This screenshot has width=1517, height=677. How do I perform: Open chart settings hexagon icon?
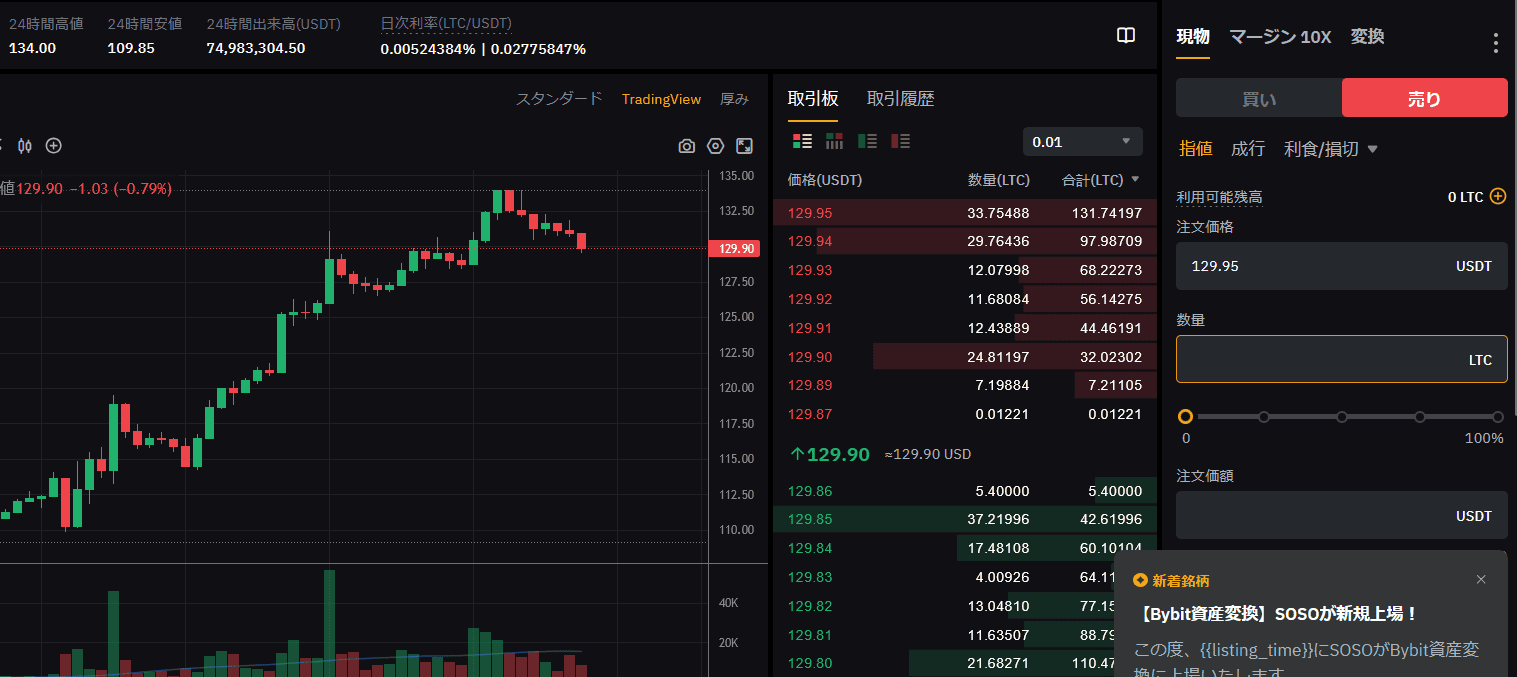tap(715, 146)
